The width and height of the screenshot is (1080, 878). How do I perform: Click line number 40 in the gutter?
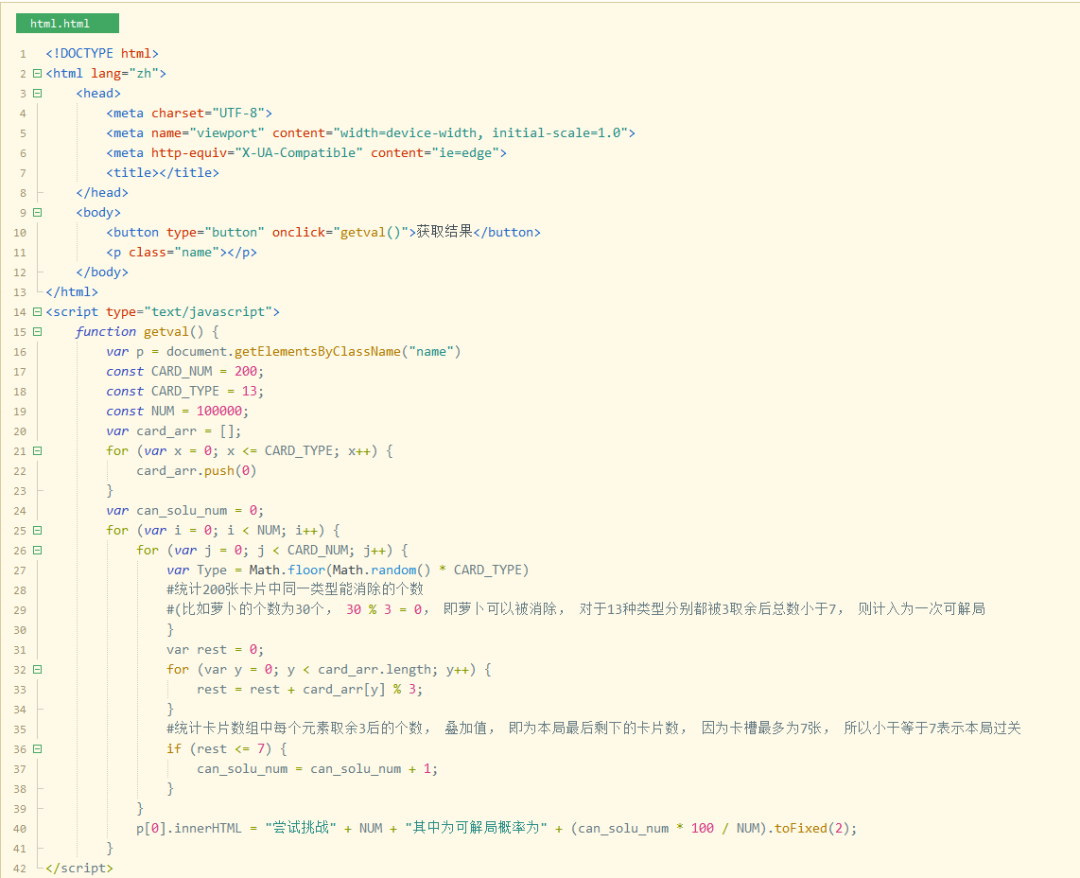pos(20,828)
